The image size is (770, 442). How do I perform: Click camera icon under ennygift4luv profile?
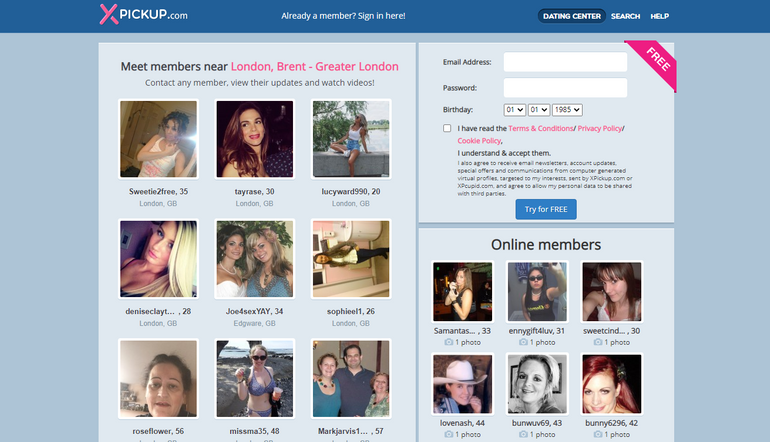pyautogui.click(x=523, y=342)
